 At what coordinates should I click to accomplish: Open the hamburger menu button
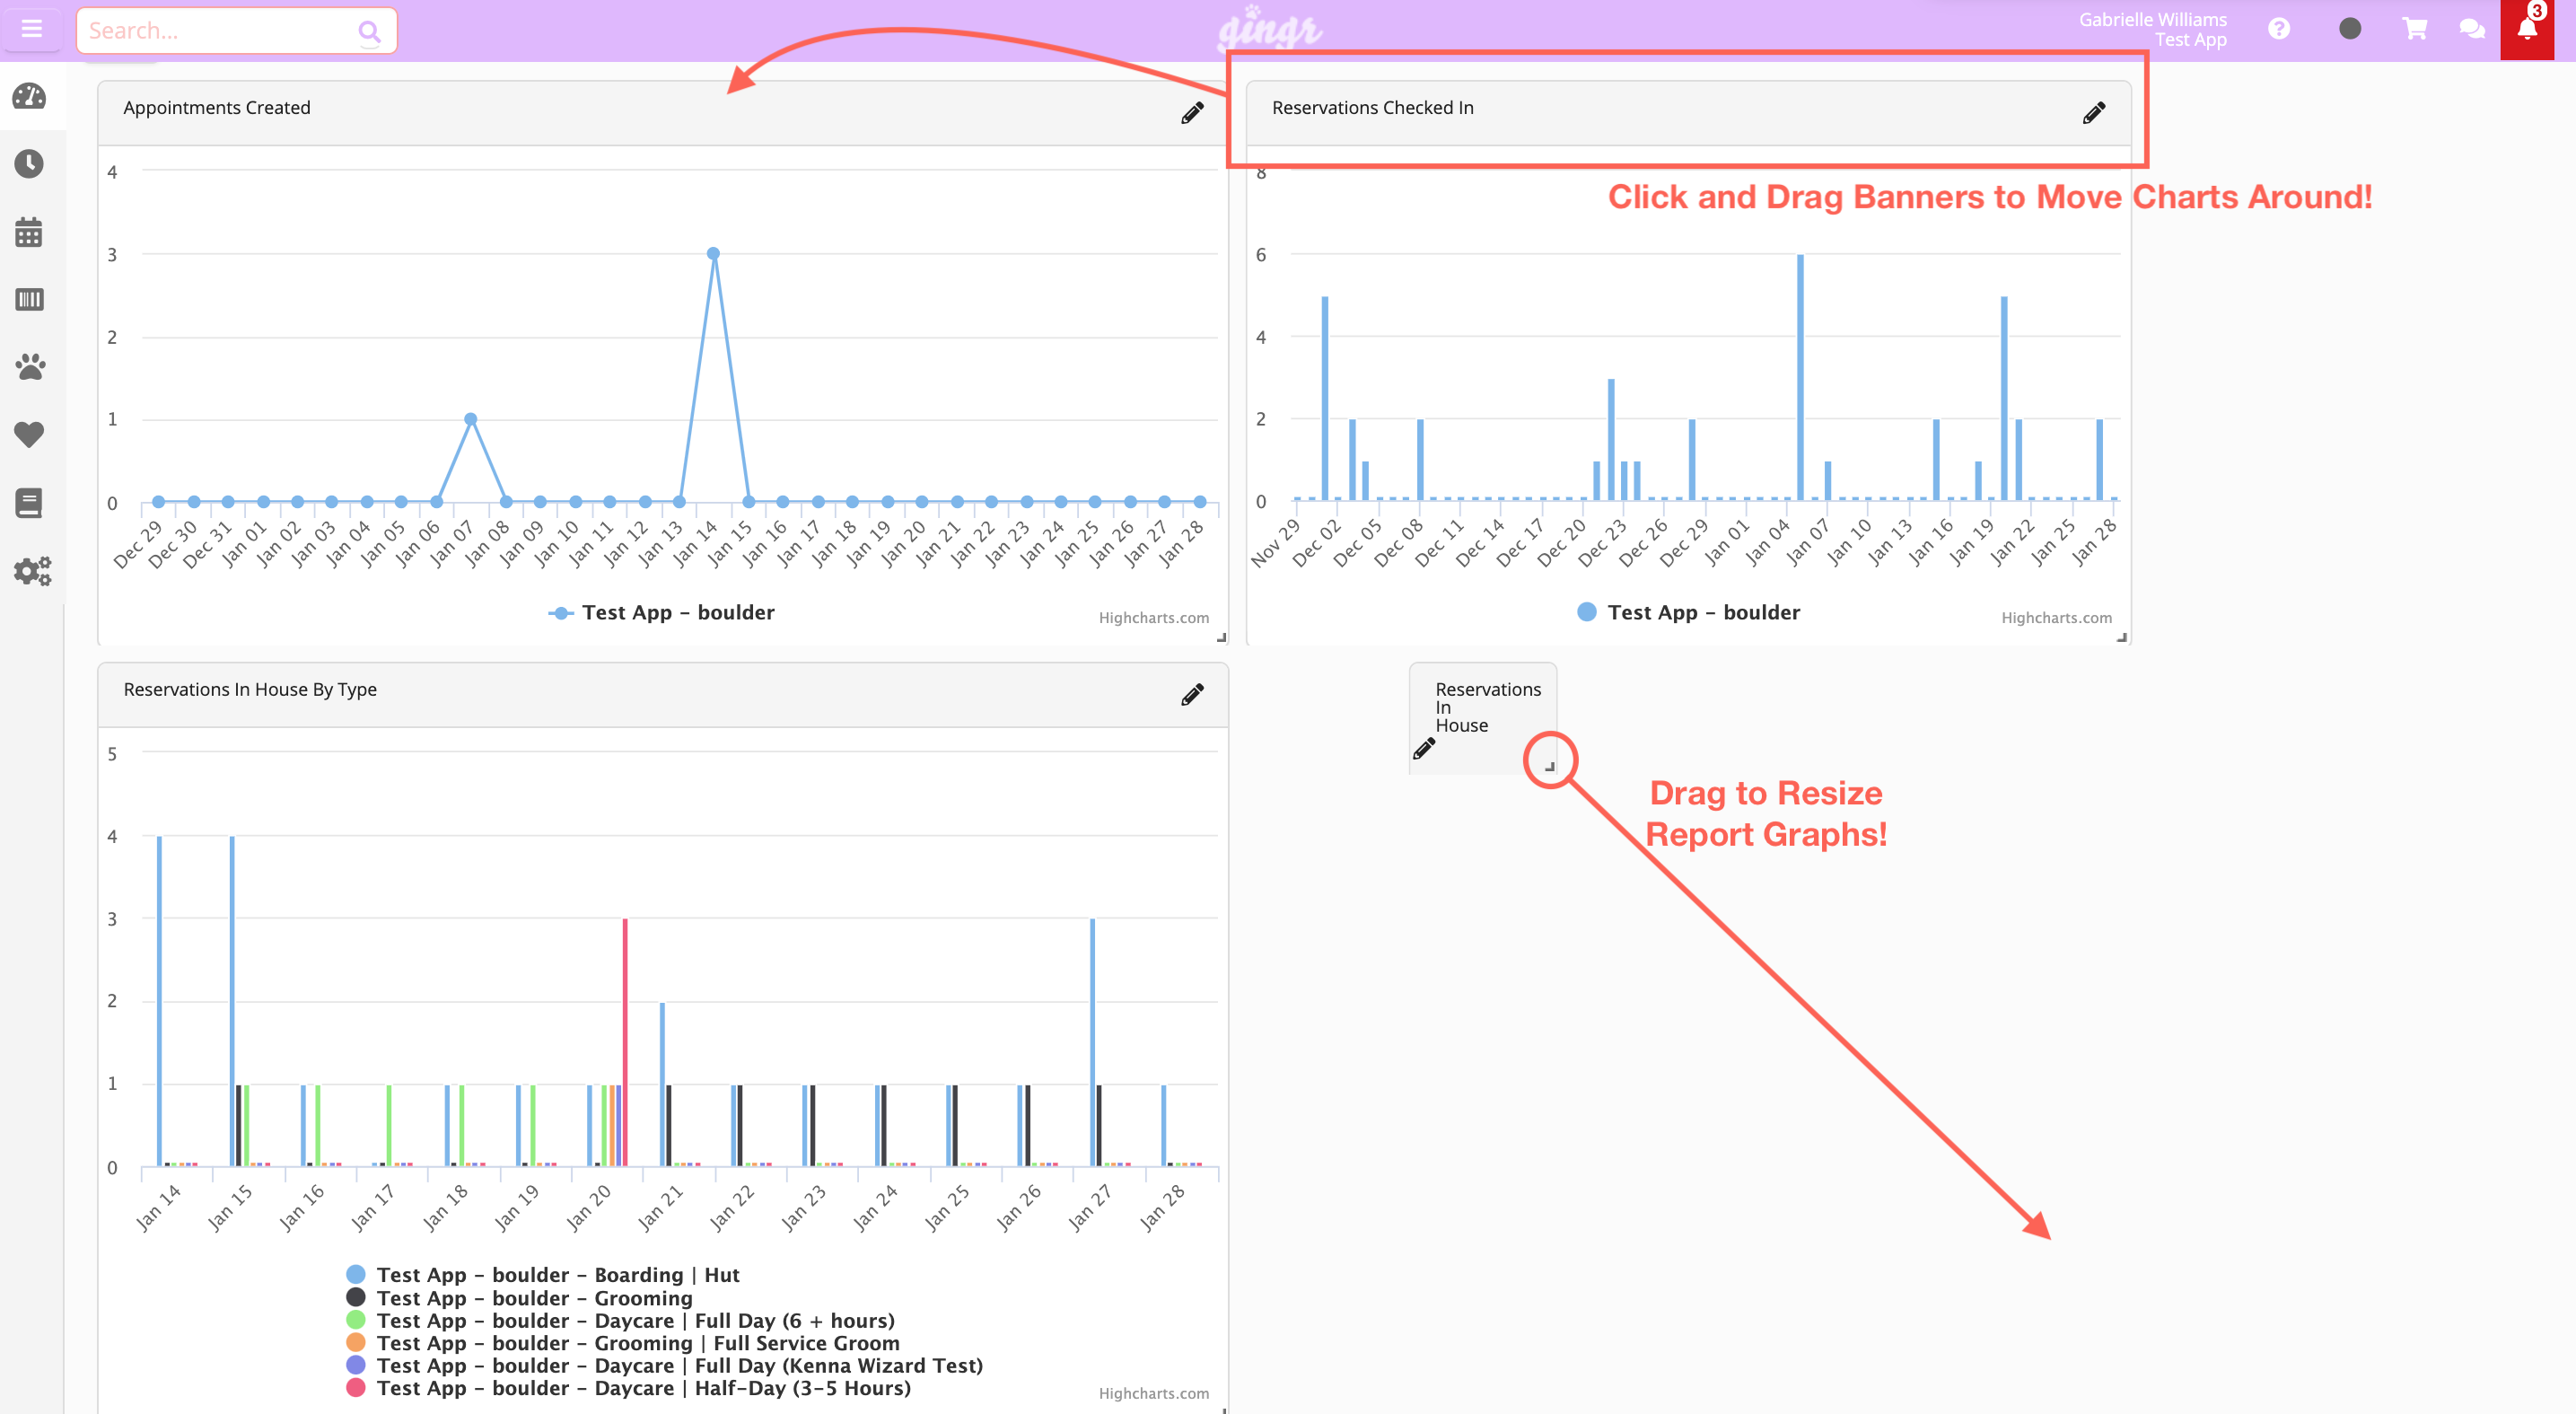32,29
